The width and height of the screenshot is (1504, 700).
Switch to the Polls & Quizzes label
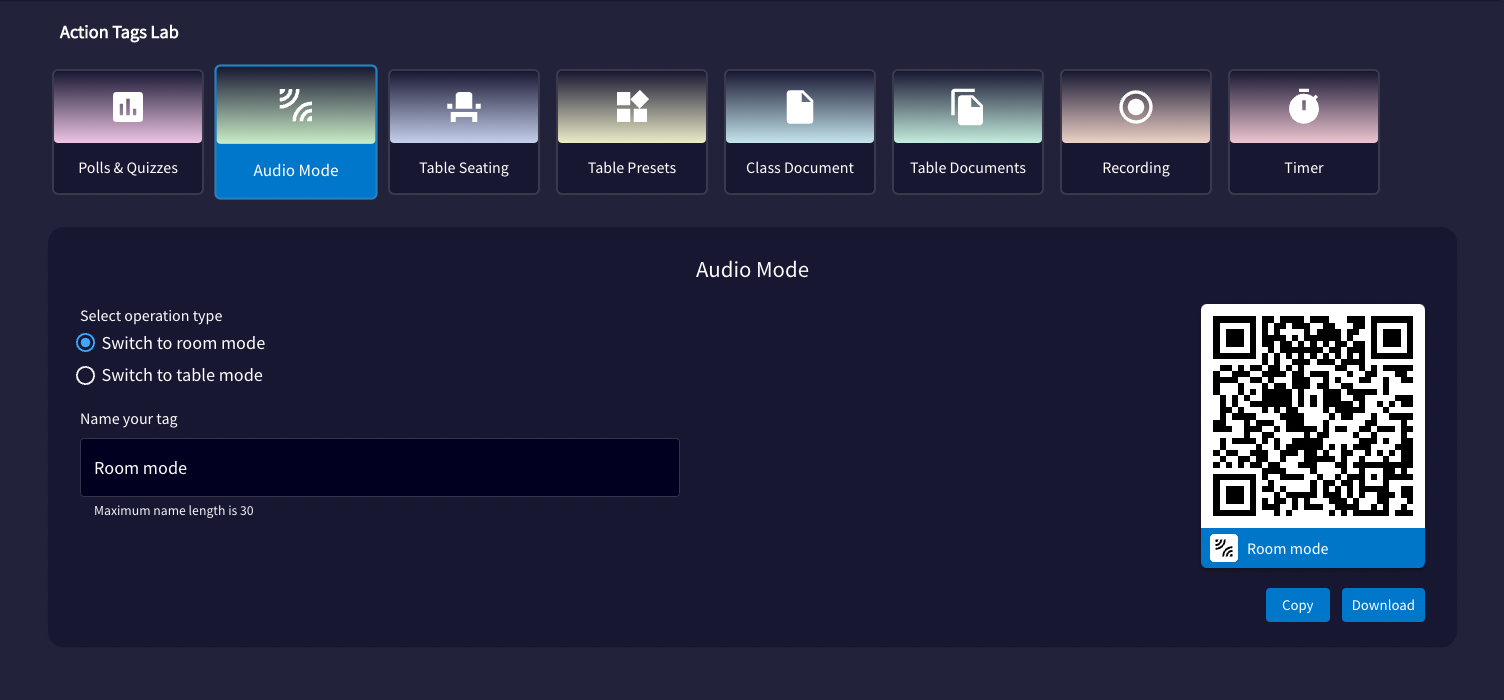[128, 168]
